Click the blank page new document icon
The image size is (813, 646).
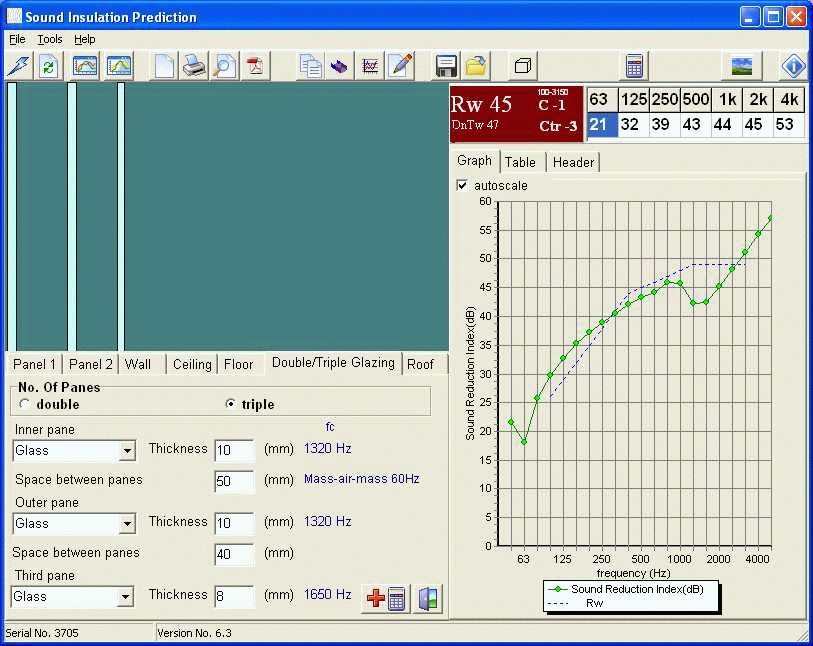[x=164, y=66]
